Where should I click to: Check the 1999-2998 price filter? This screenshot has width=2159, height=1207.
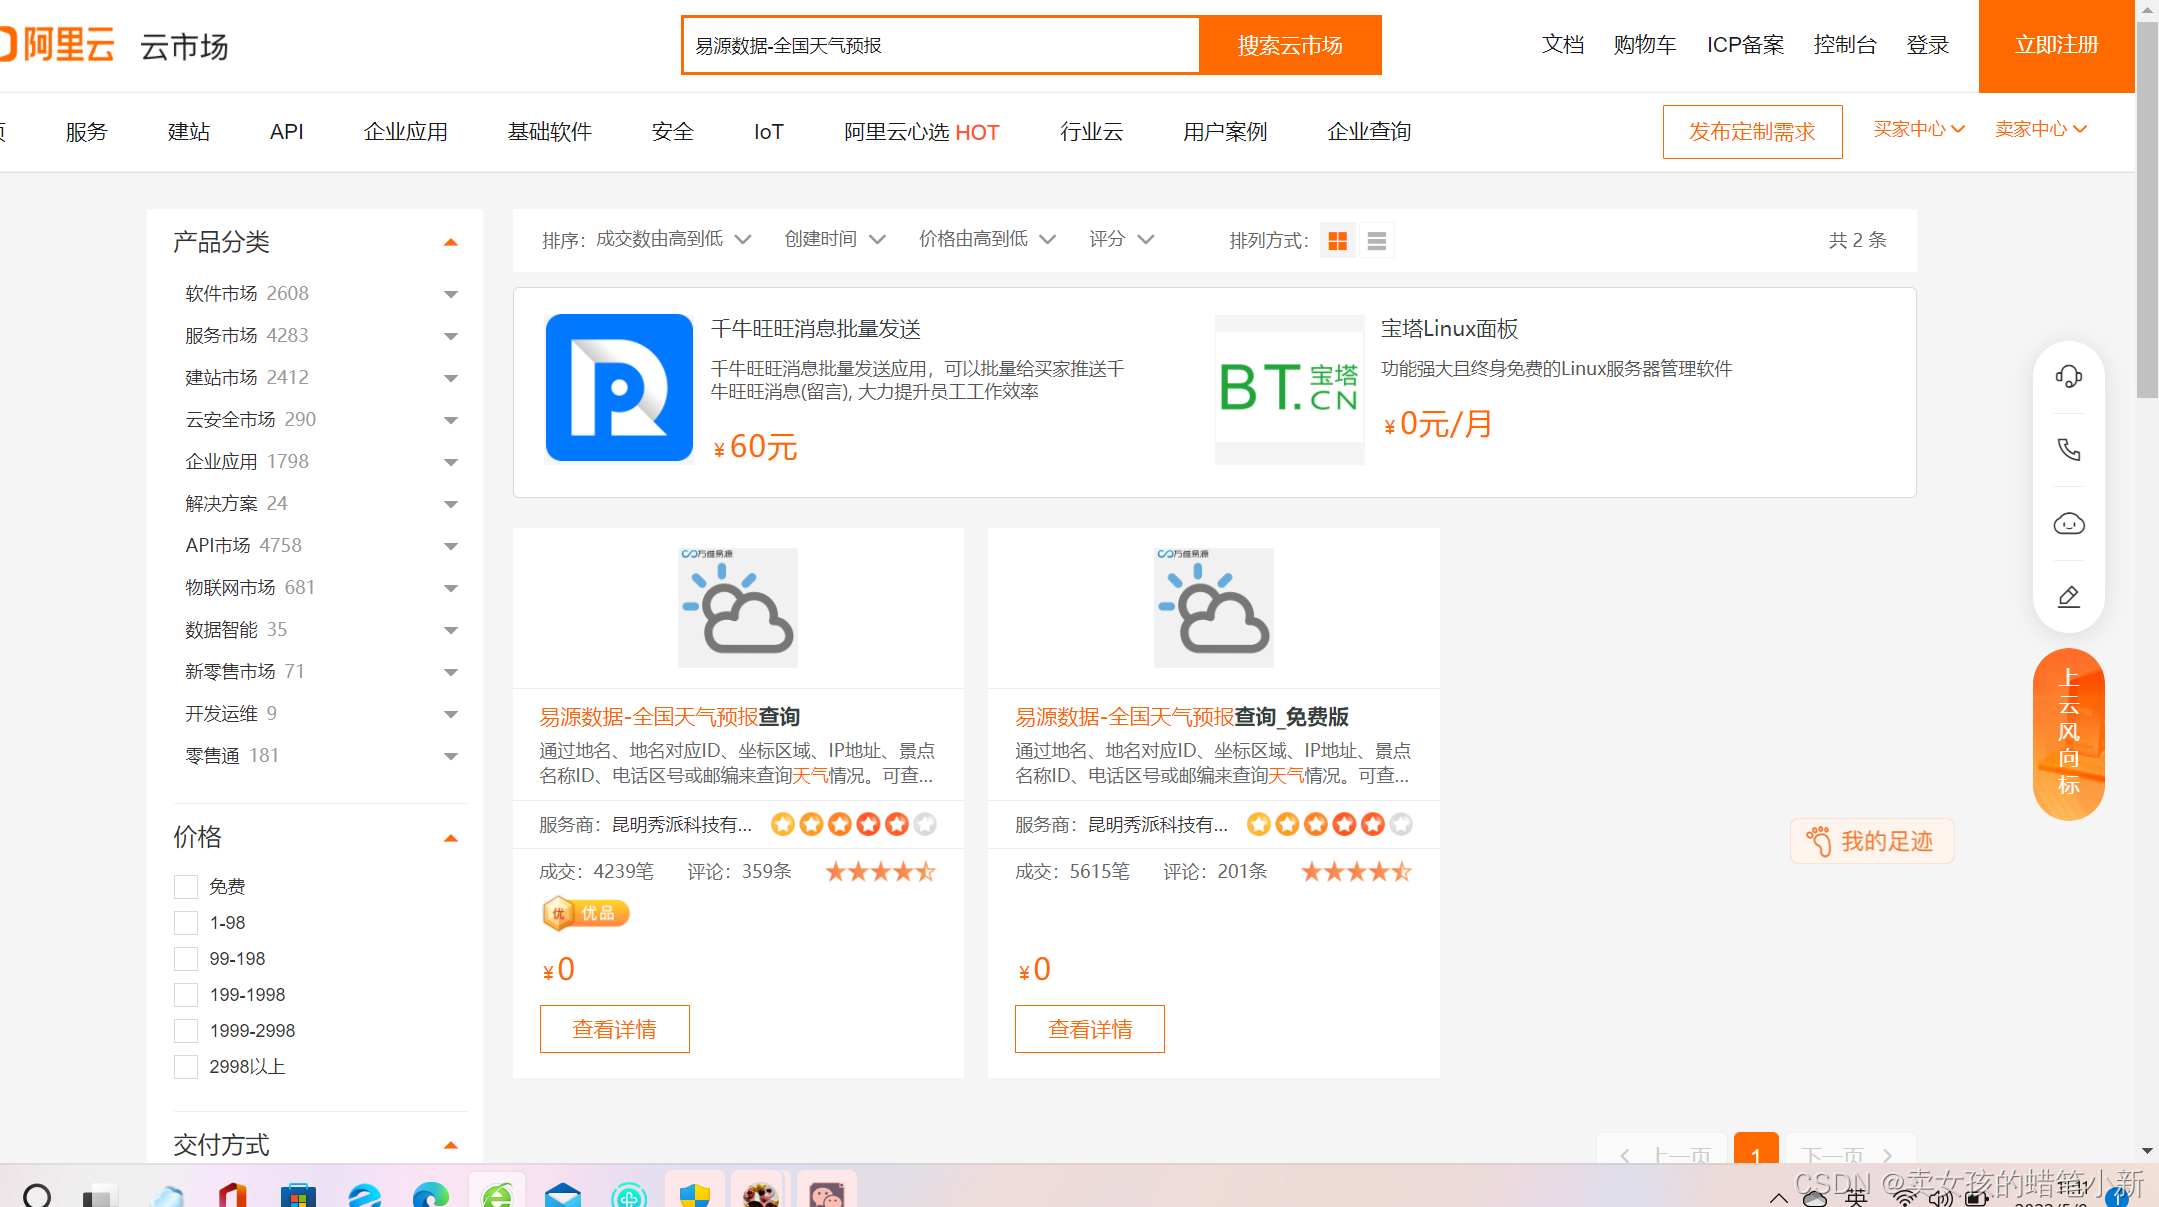click(x=186, y=1031)
